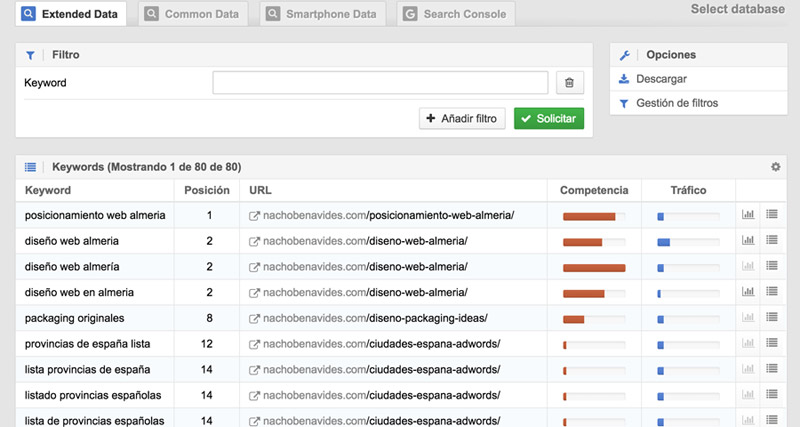Open external link icon in lista provincias de españa row
The image size is (800, 427).
click(x=254, y=370)
